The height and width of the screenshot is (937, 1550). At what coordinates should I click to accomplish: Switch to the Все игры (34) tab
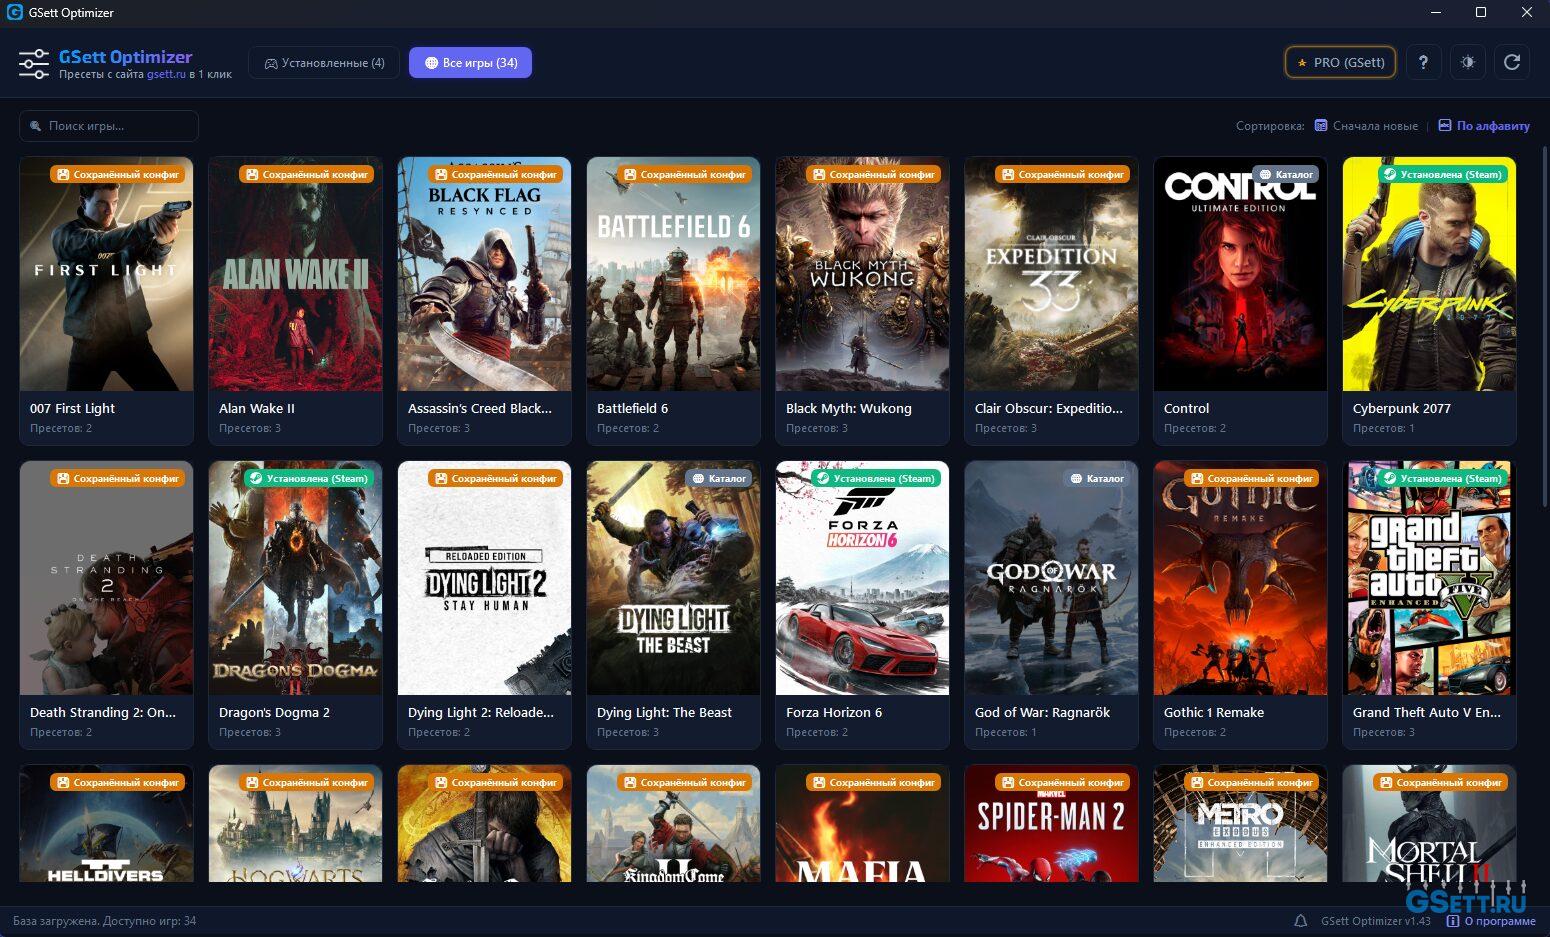pos(470,62)
